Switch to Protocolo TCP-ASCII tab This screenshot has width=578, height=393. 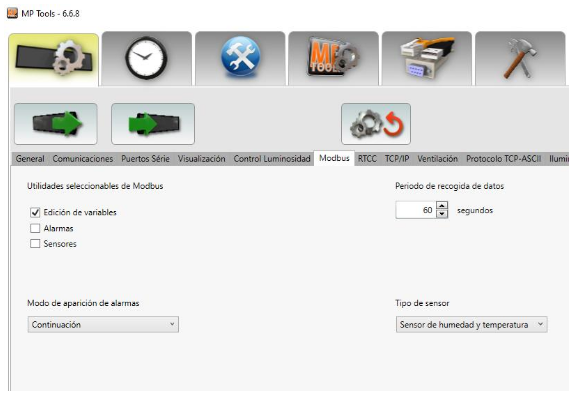pyautogui.click(x=504, y=159)
